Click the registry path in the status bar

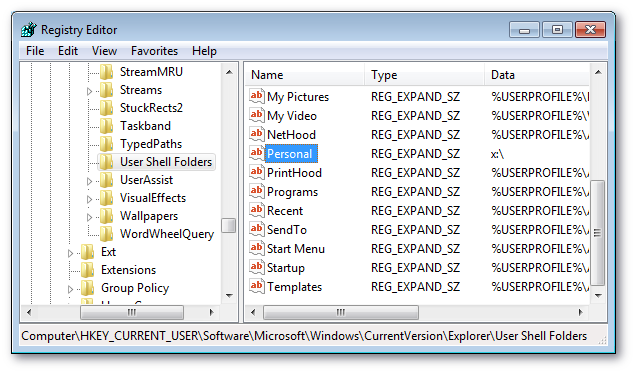304,336
